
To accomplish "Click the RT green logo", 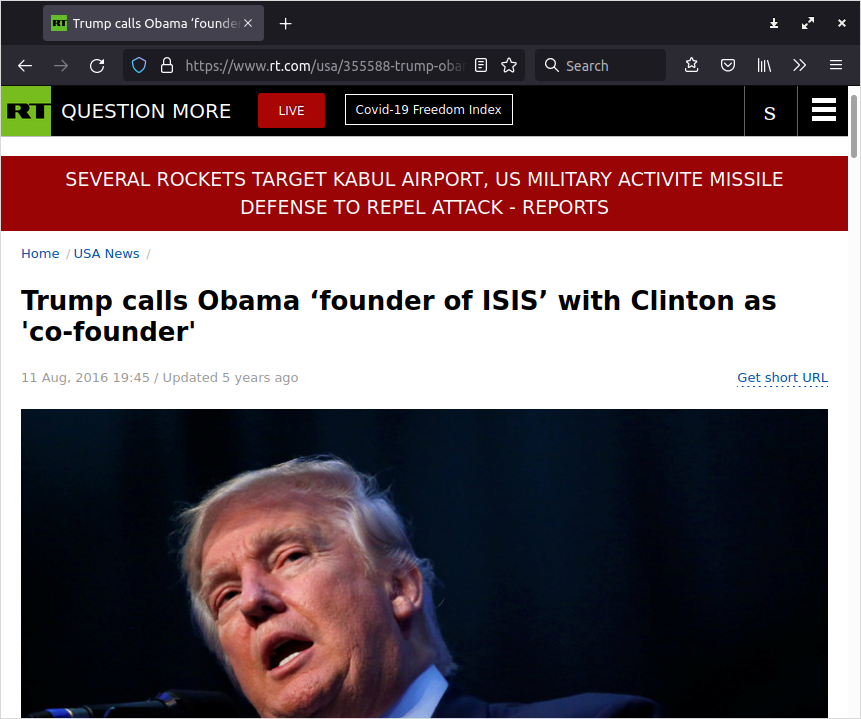I will (x=26, y=111).
